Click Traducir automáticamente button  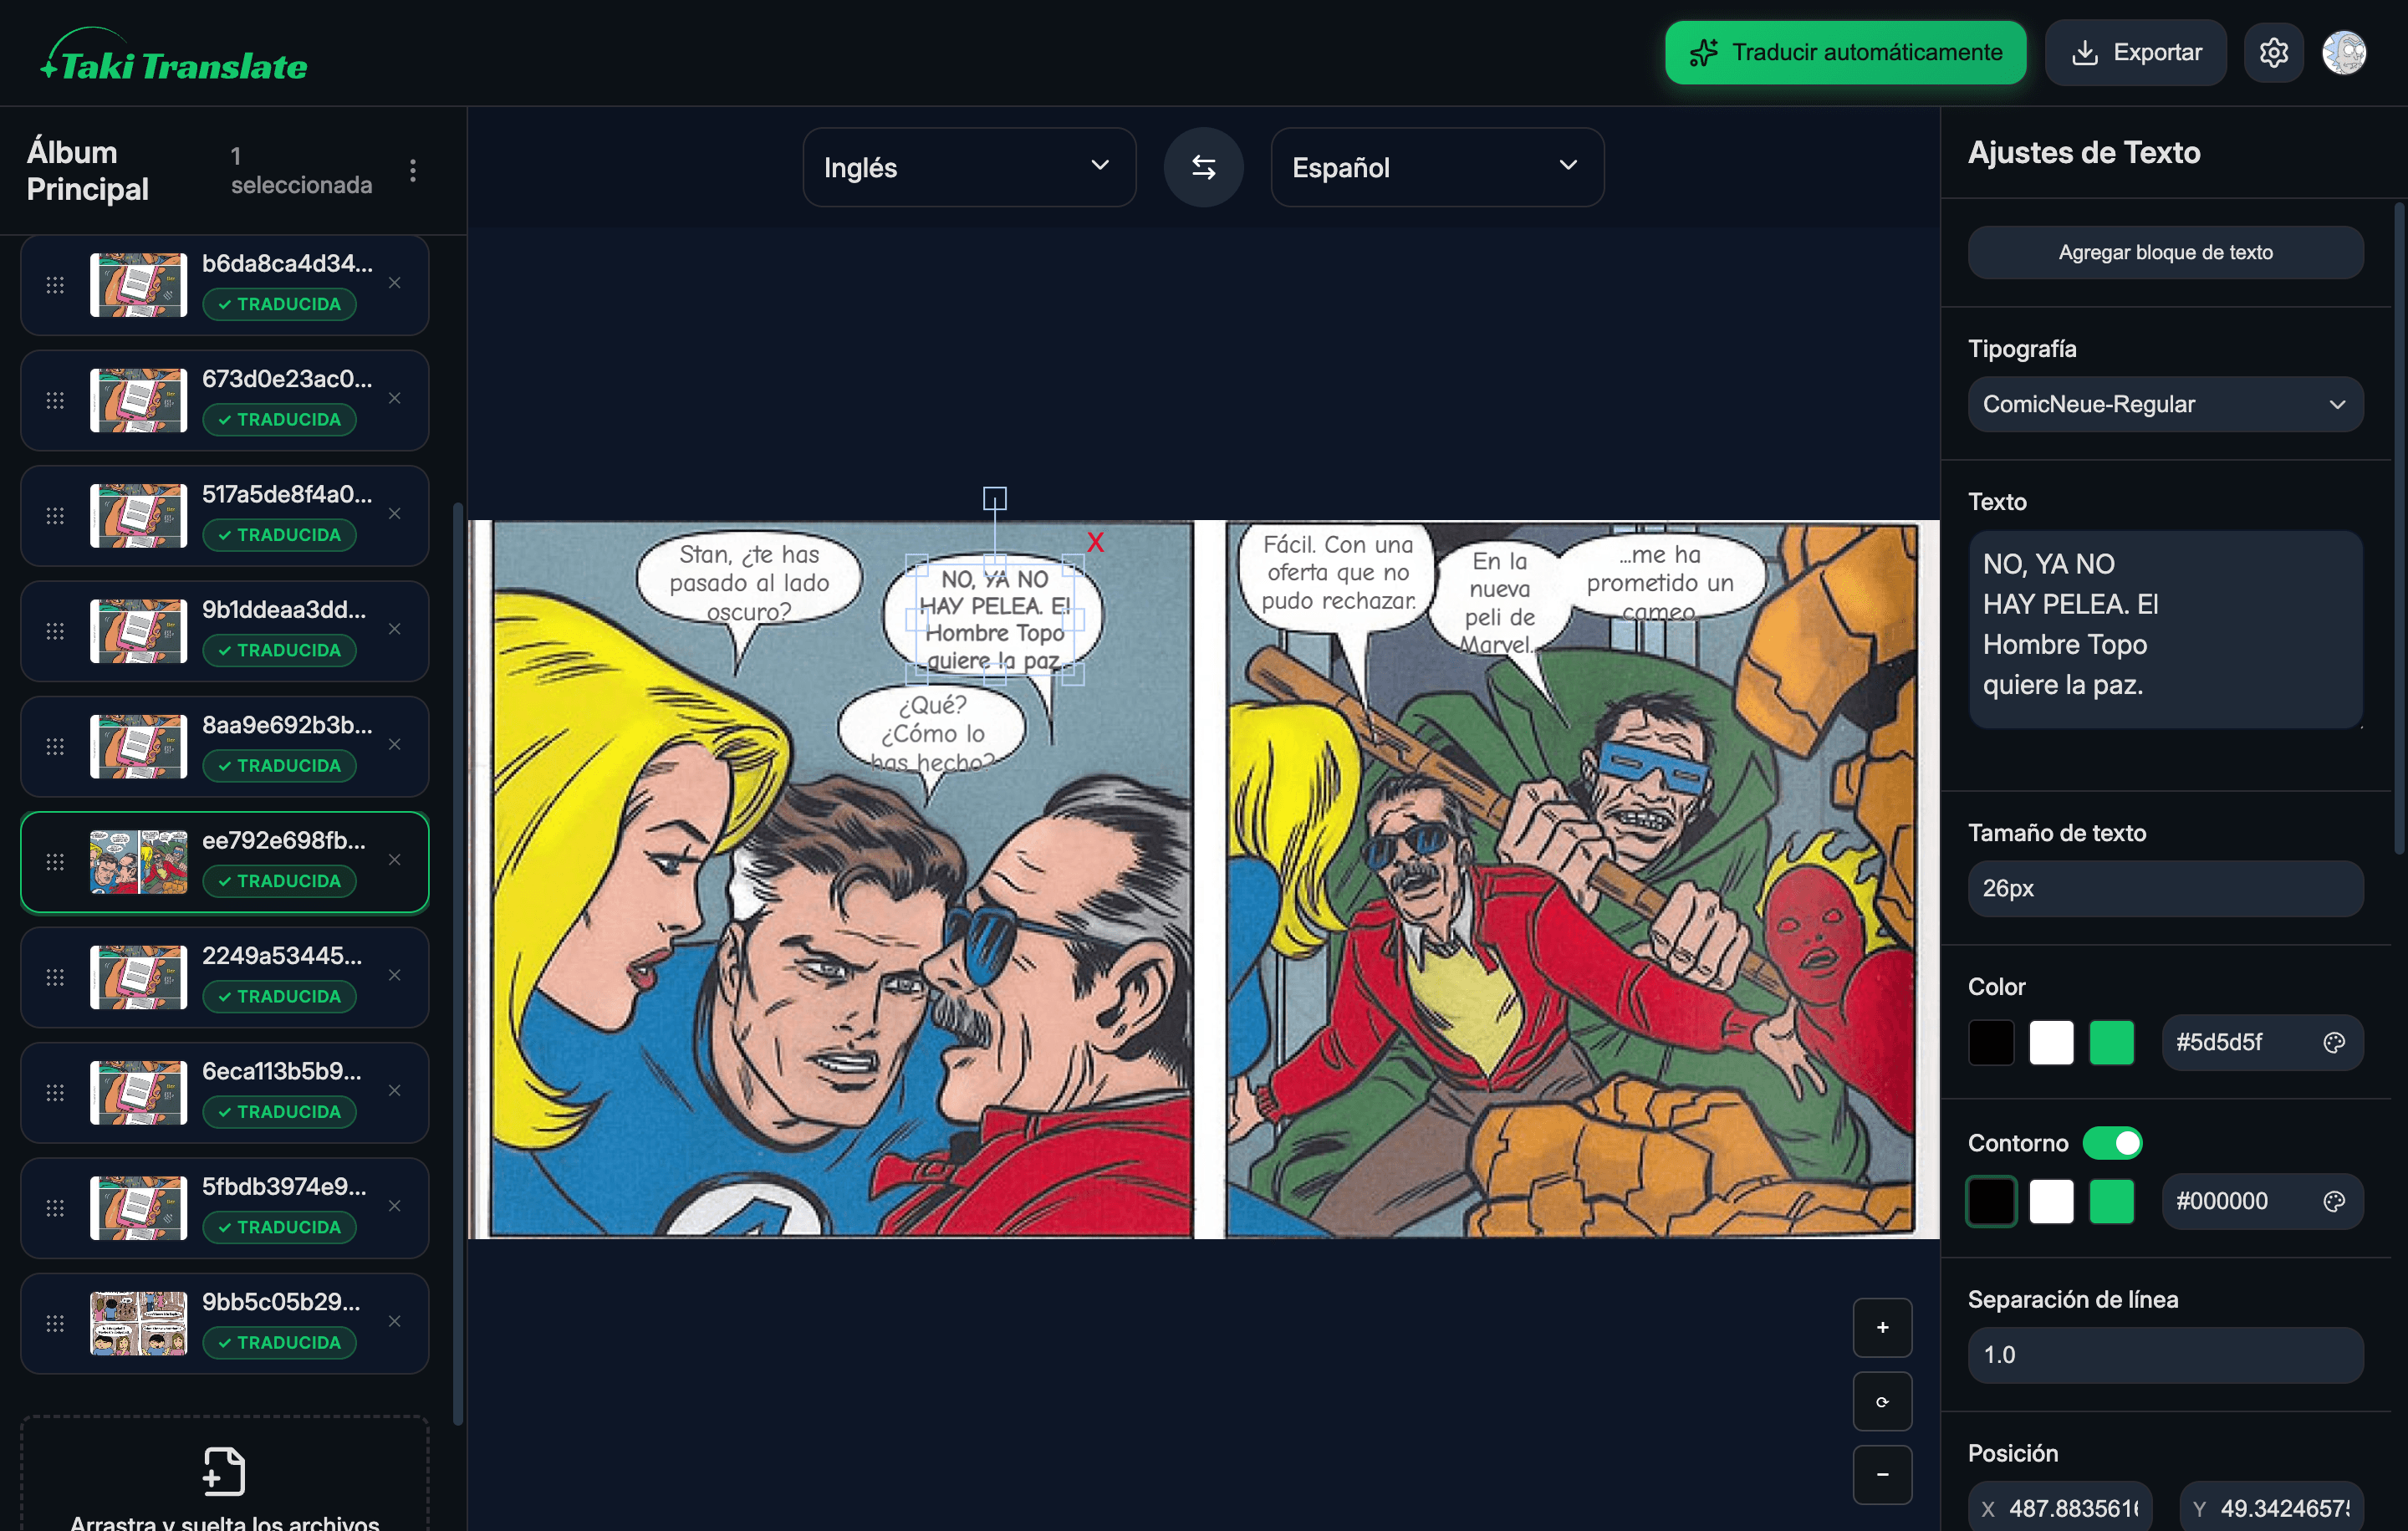coord(1844,52)
